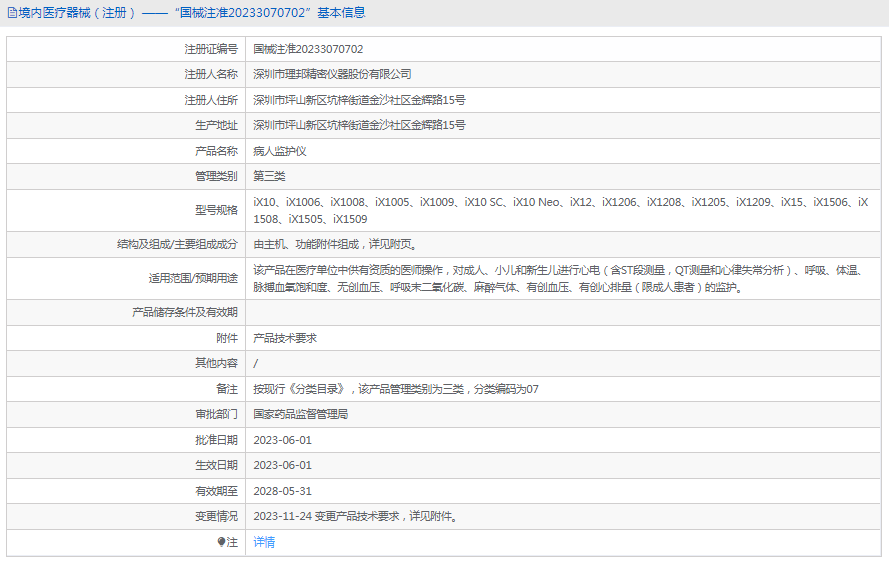This screenshot has width=889, height=564.
Task: Select approval department 国家药品监督管理局
Action: [300, 414]
